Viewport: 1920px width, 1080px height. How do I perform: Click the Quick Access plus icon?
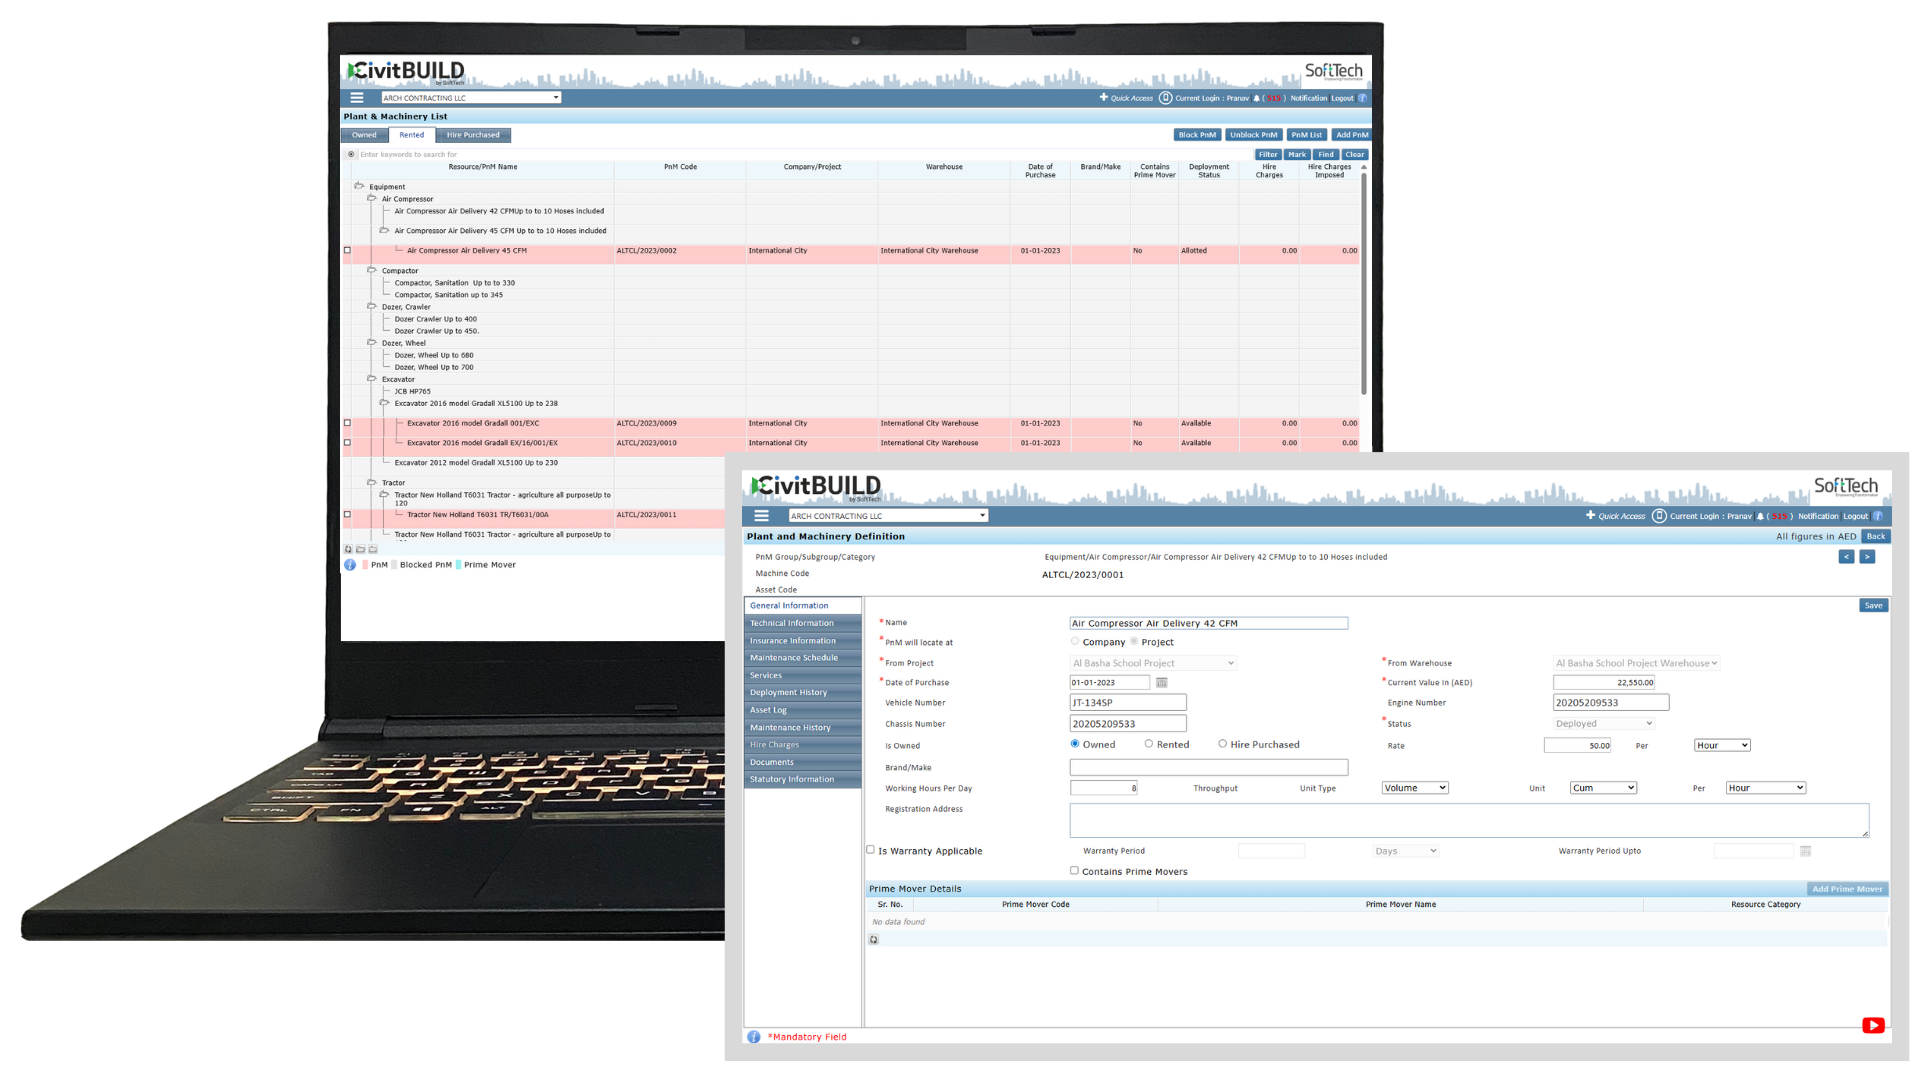click(1591, 516)
